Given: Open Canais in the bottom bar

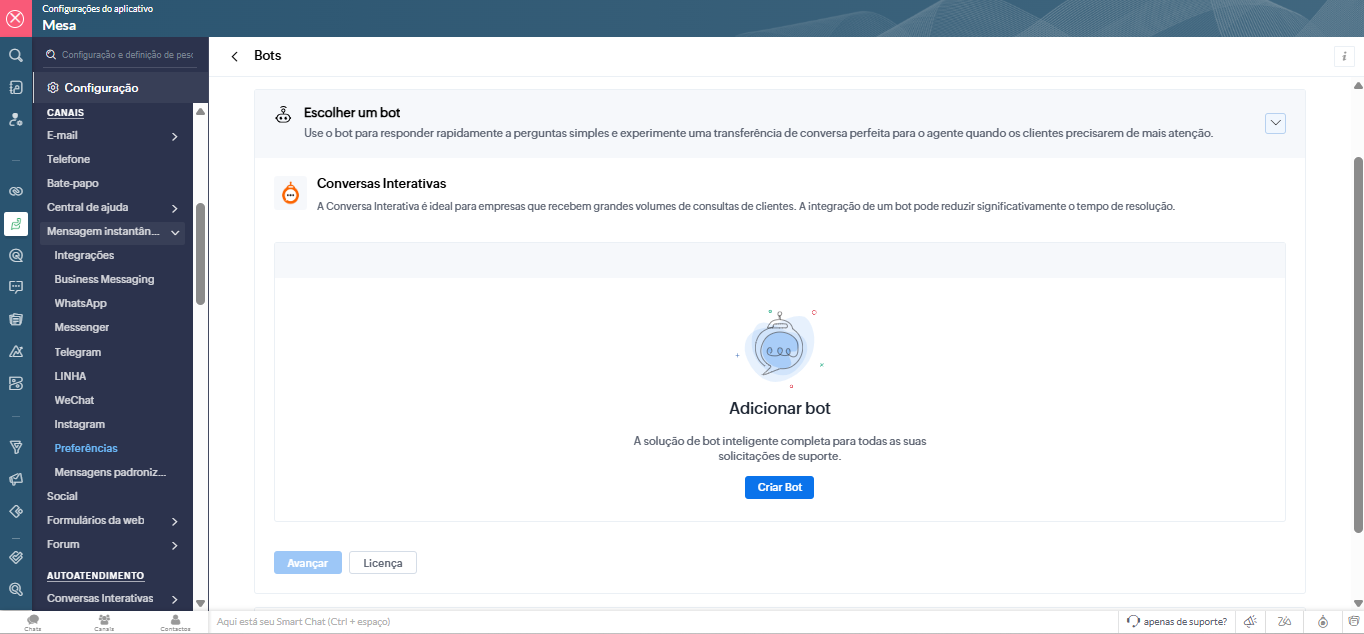Looking at the screenshot, I should click(x=104, y=622).
